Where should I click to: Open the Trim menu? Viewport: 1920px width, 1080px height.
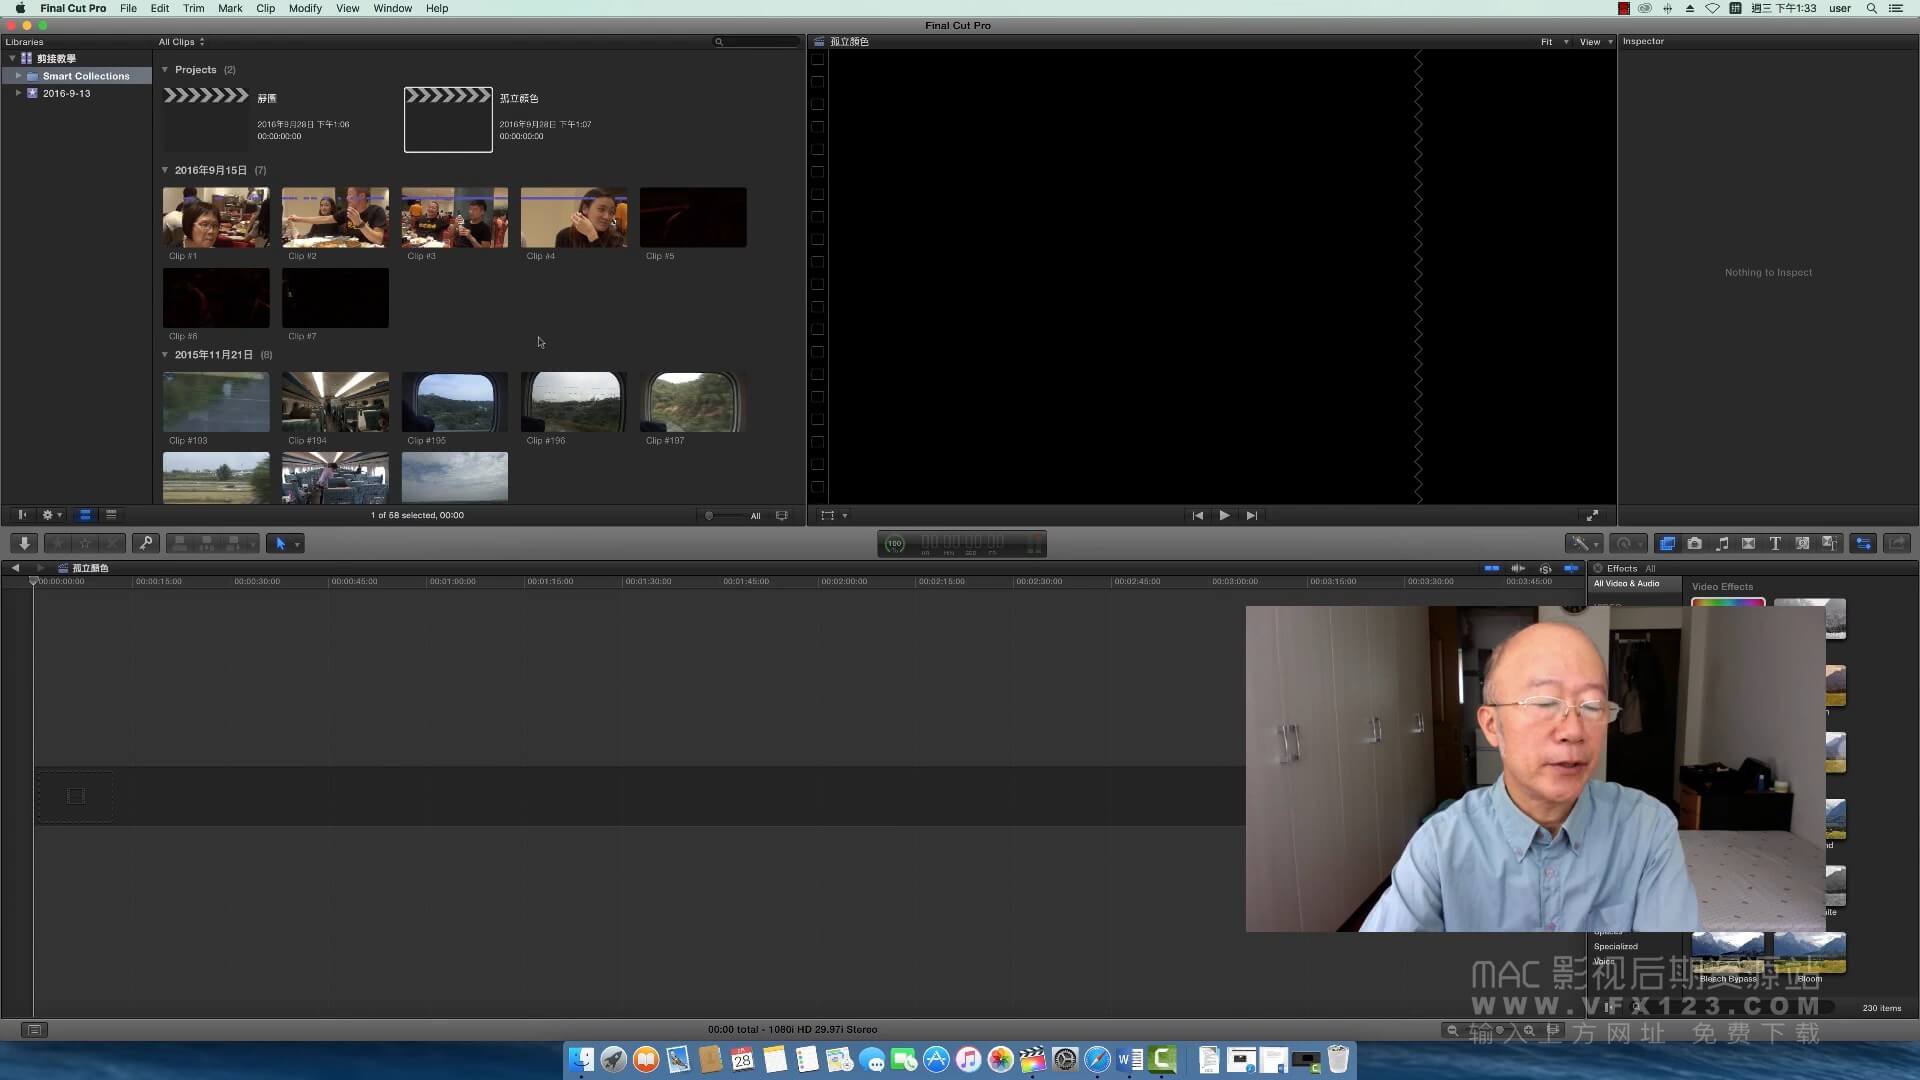[194, 8]
